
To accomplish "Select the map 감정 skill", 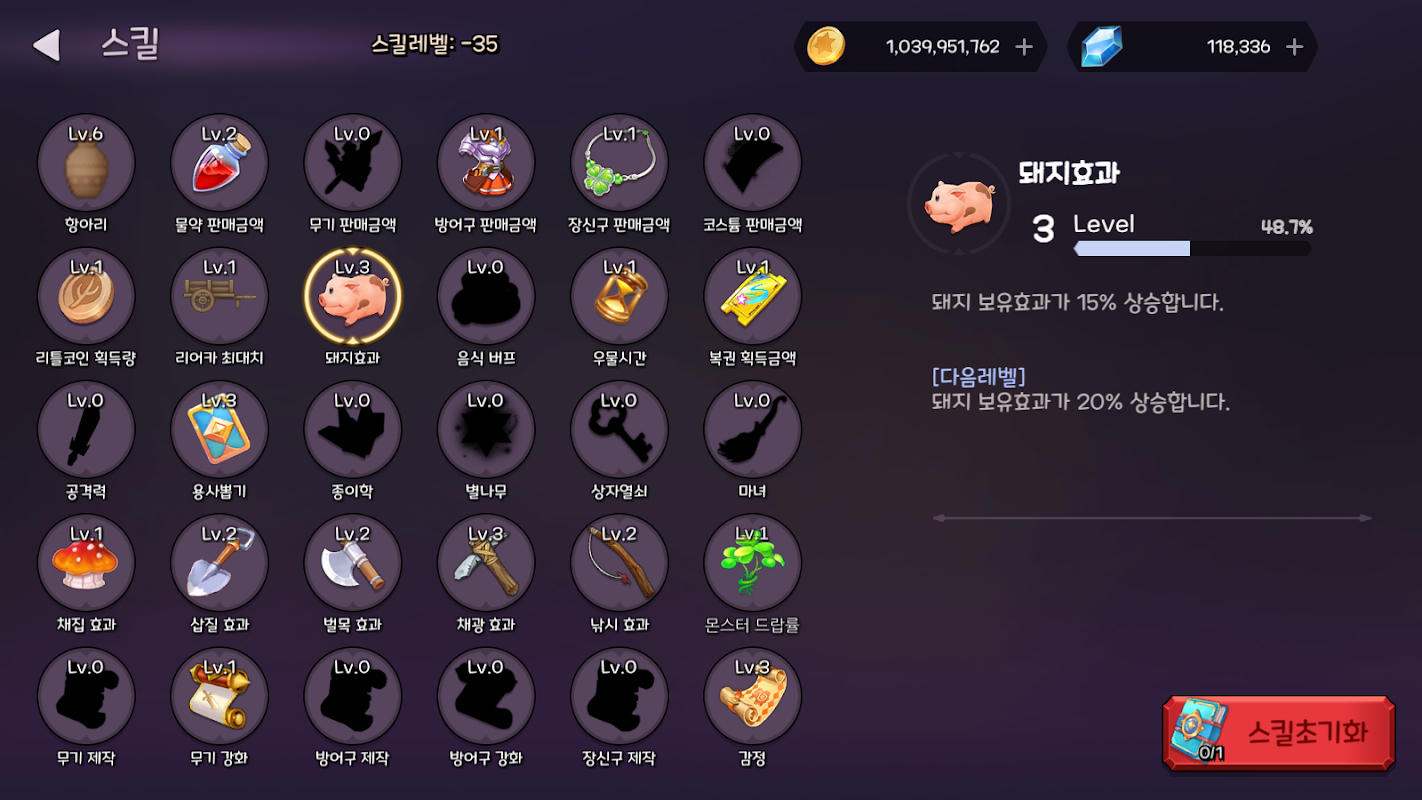I will point(752,696).
